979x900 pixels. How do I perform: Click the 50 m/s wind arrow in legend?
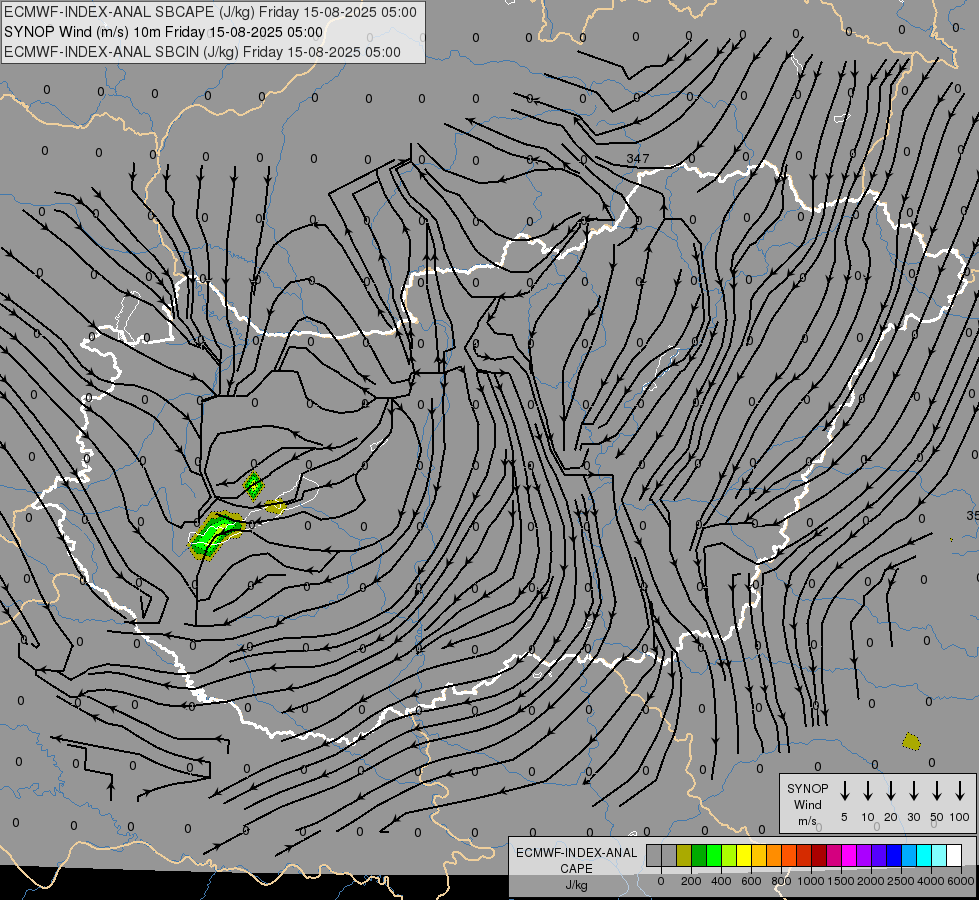(x=937, y=790)
